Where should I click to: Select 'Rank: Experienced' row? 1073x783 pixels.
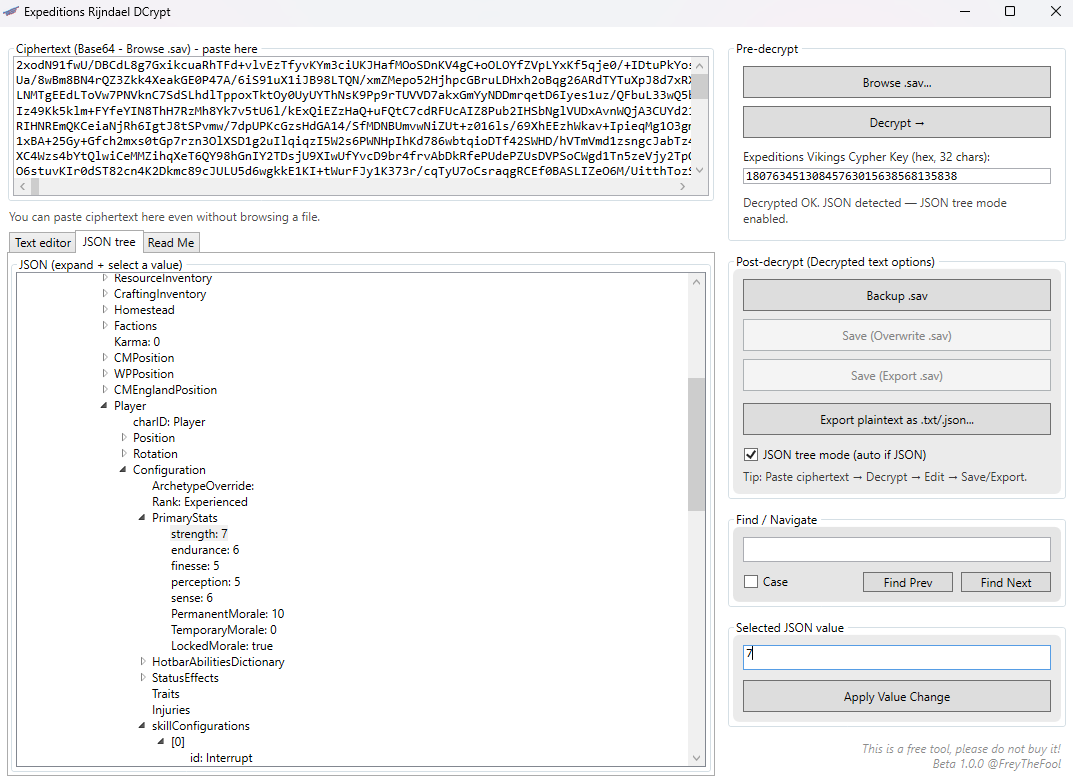pos(200,502)
